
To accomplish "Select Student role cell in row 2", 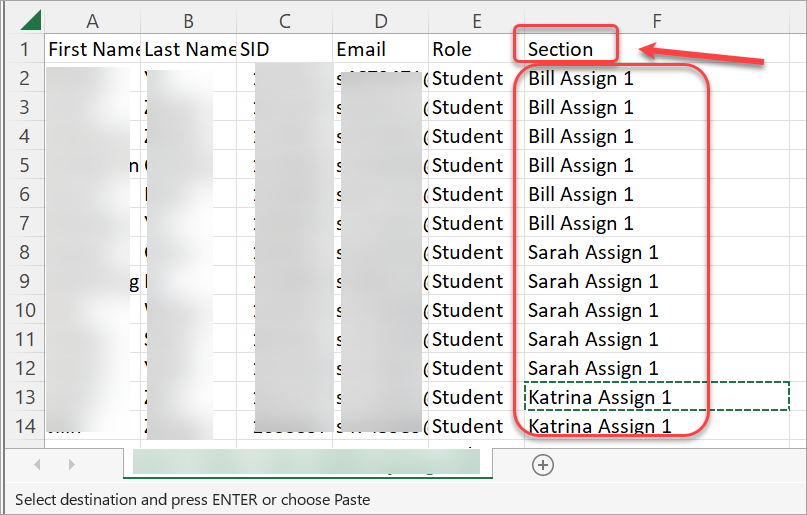I will [477, 78].
